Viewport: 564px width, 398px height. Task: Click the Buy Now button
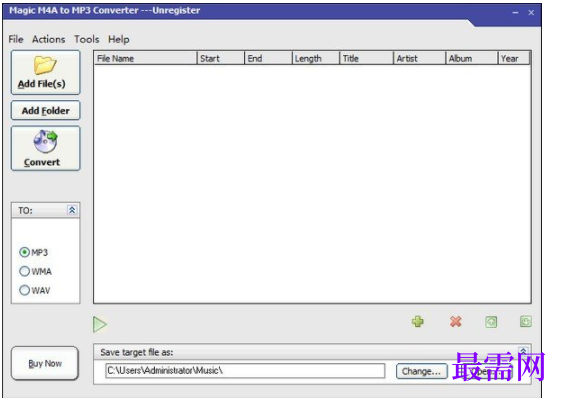(x=45, y=363)
